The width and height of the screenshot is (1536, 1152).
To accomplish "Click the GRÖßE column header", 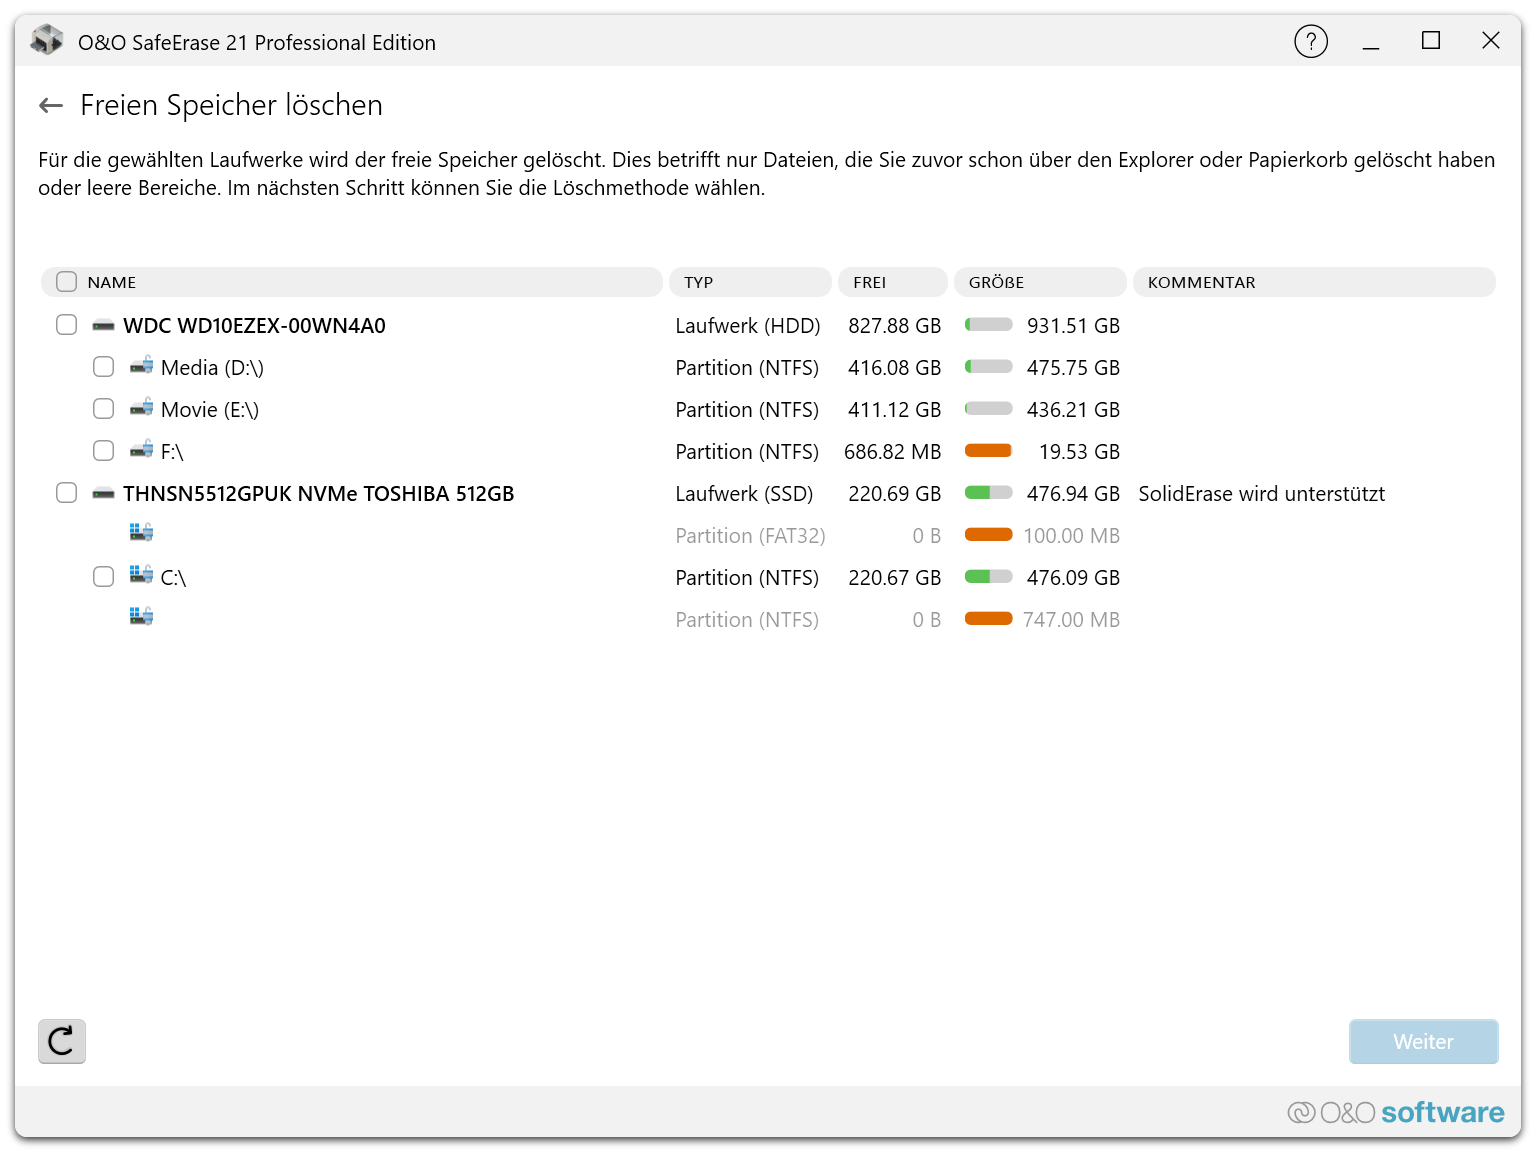I will pos(1039,282).
